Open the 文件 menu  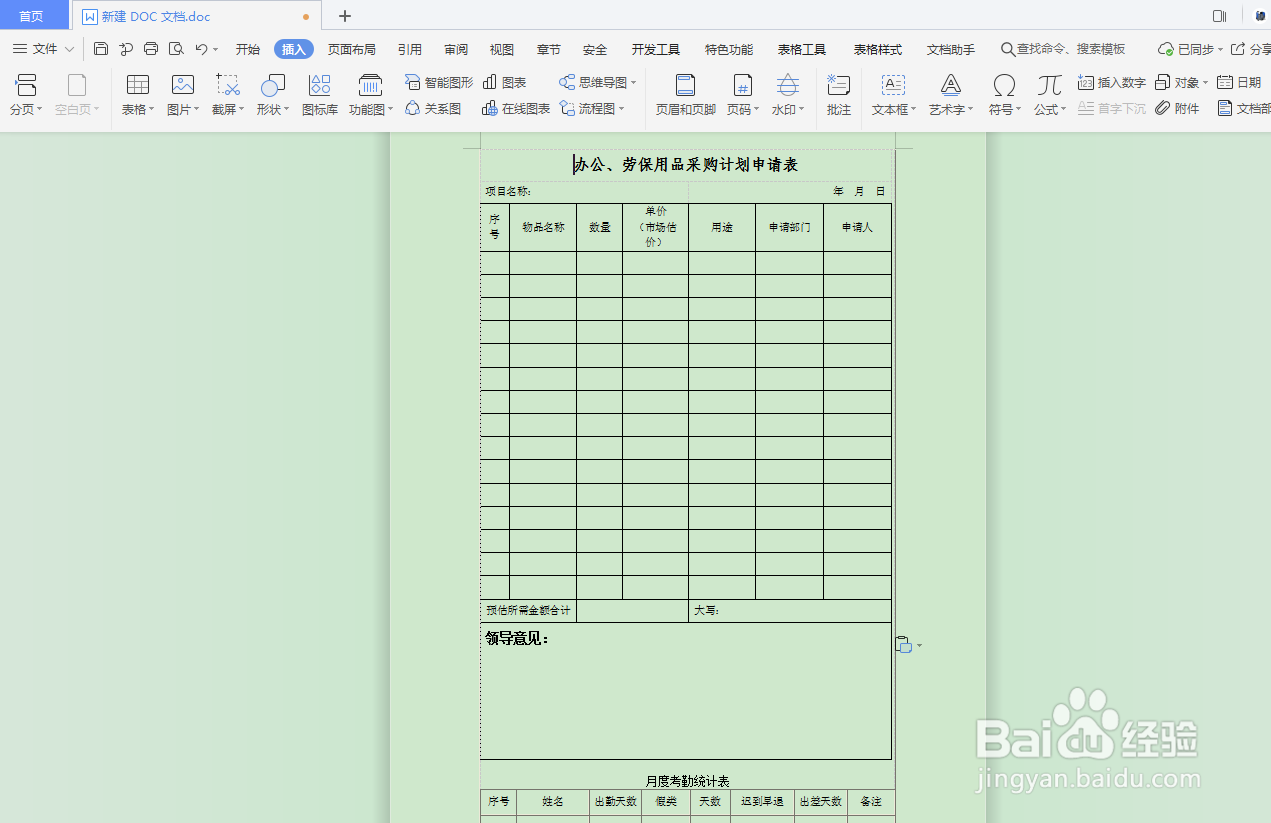tap(45, 48)
